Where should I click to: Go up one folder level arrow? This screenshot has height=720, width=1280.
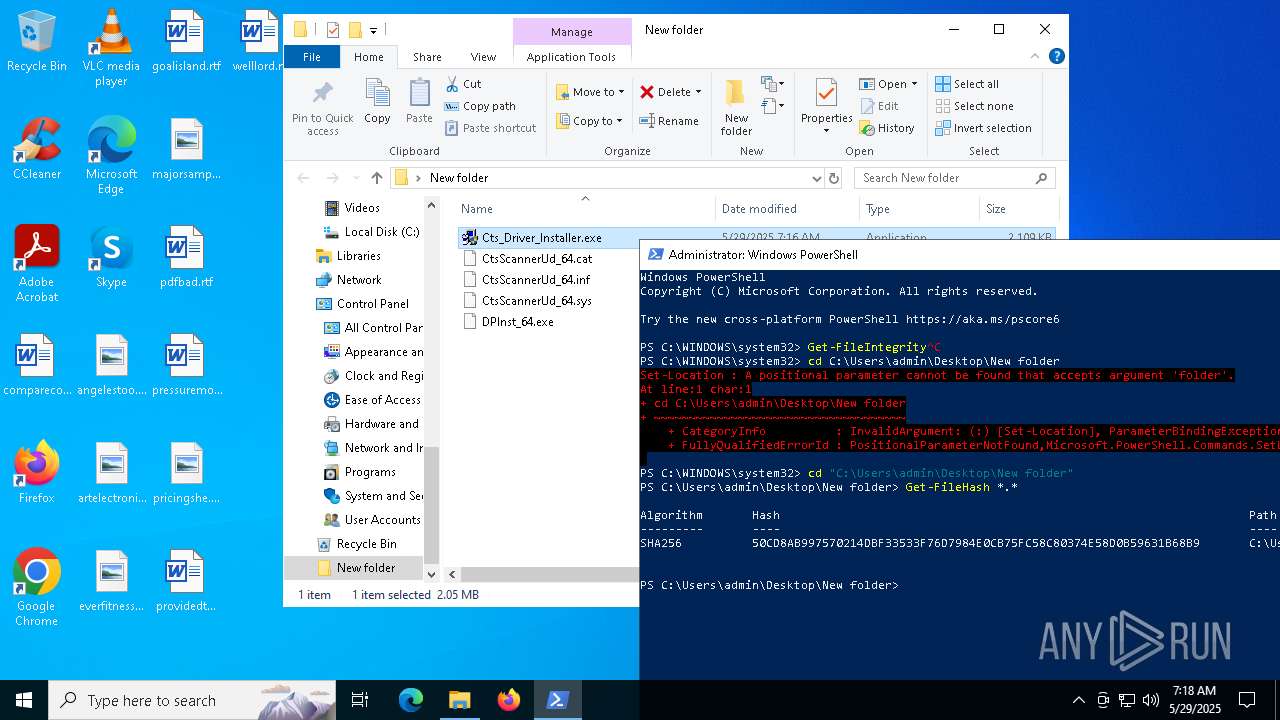pos(376,178)
